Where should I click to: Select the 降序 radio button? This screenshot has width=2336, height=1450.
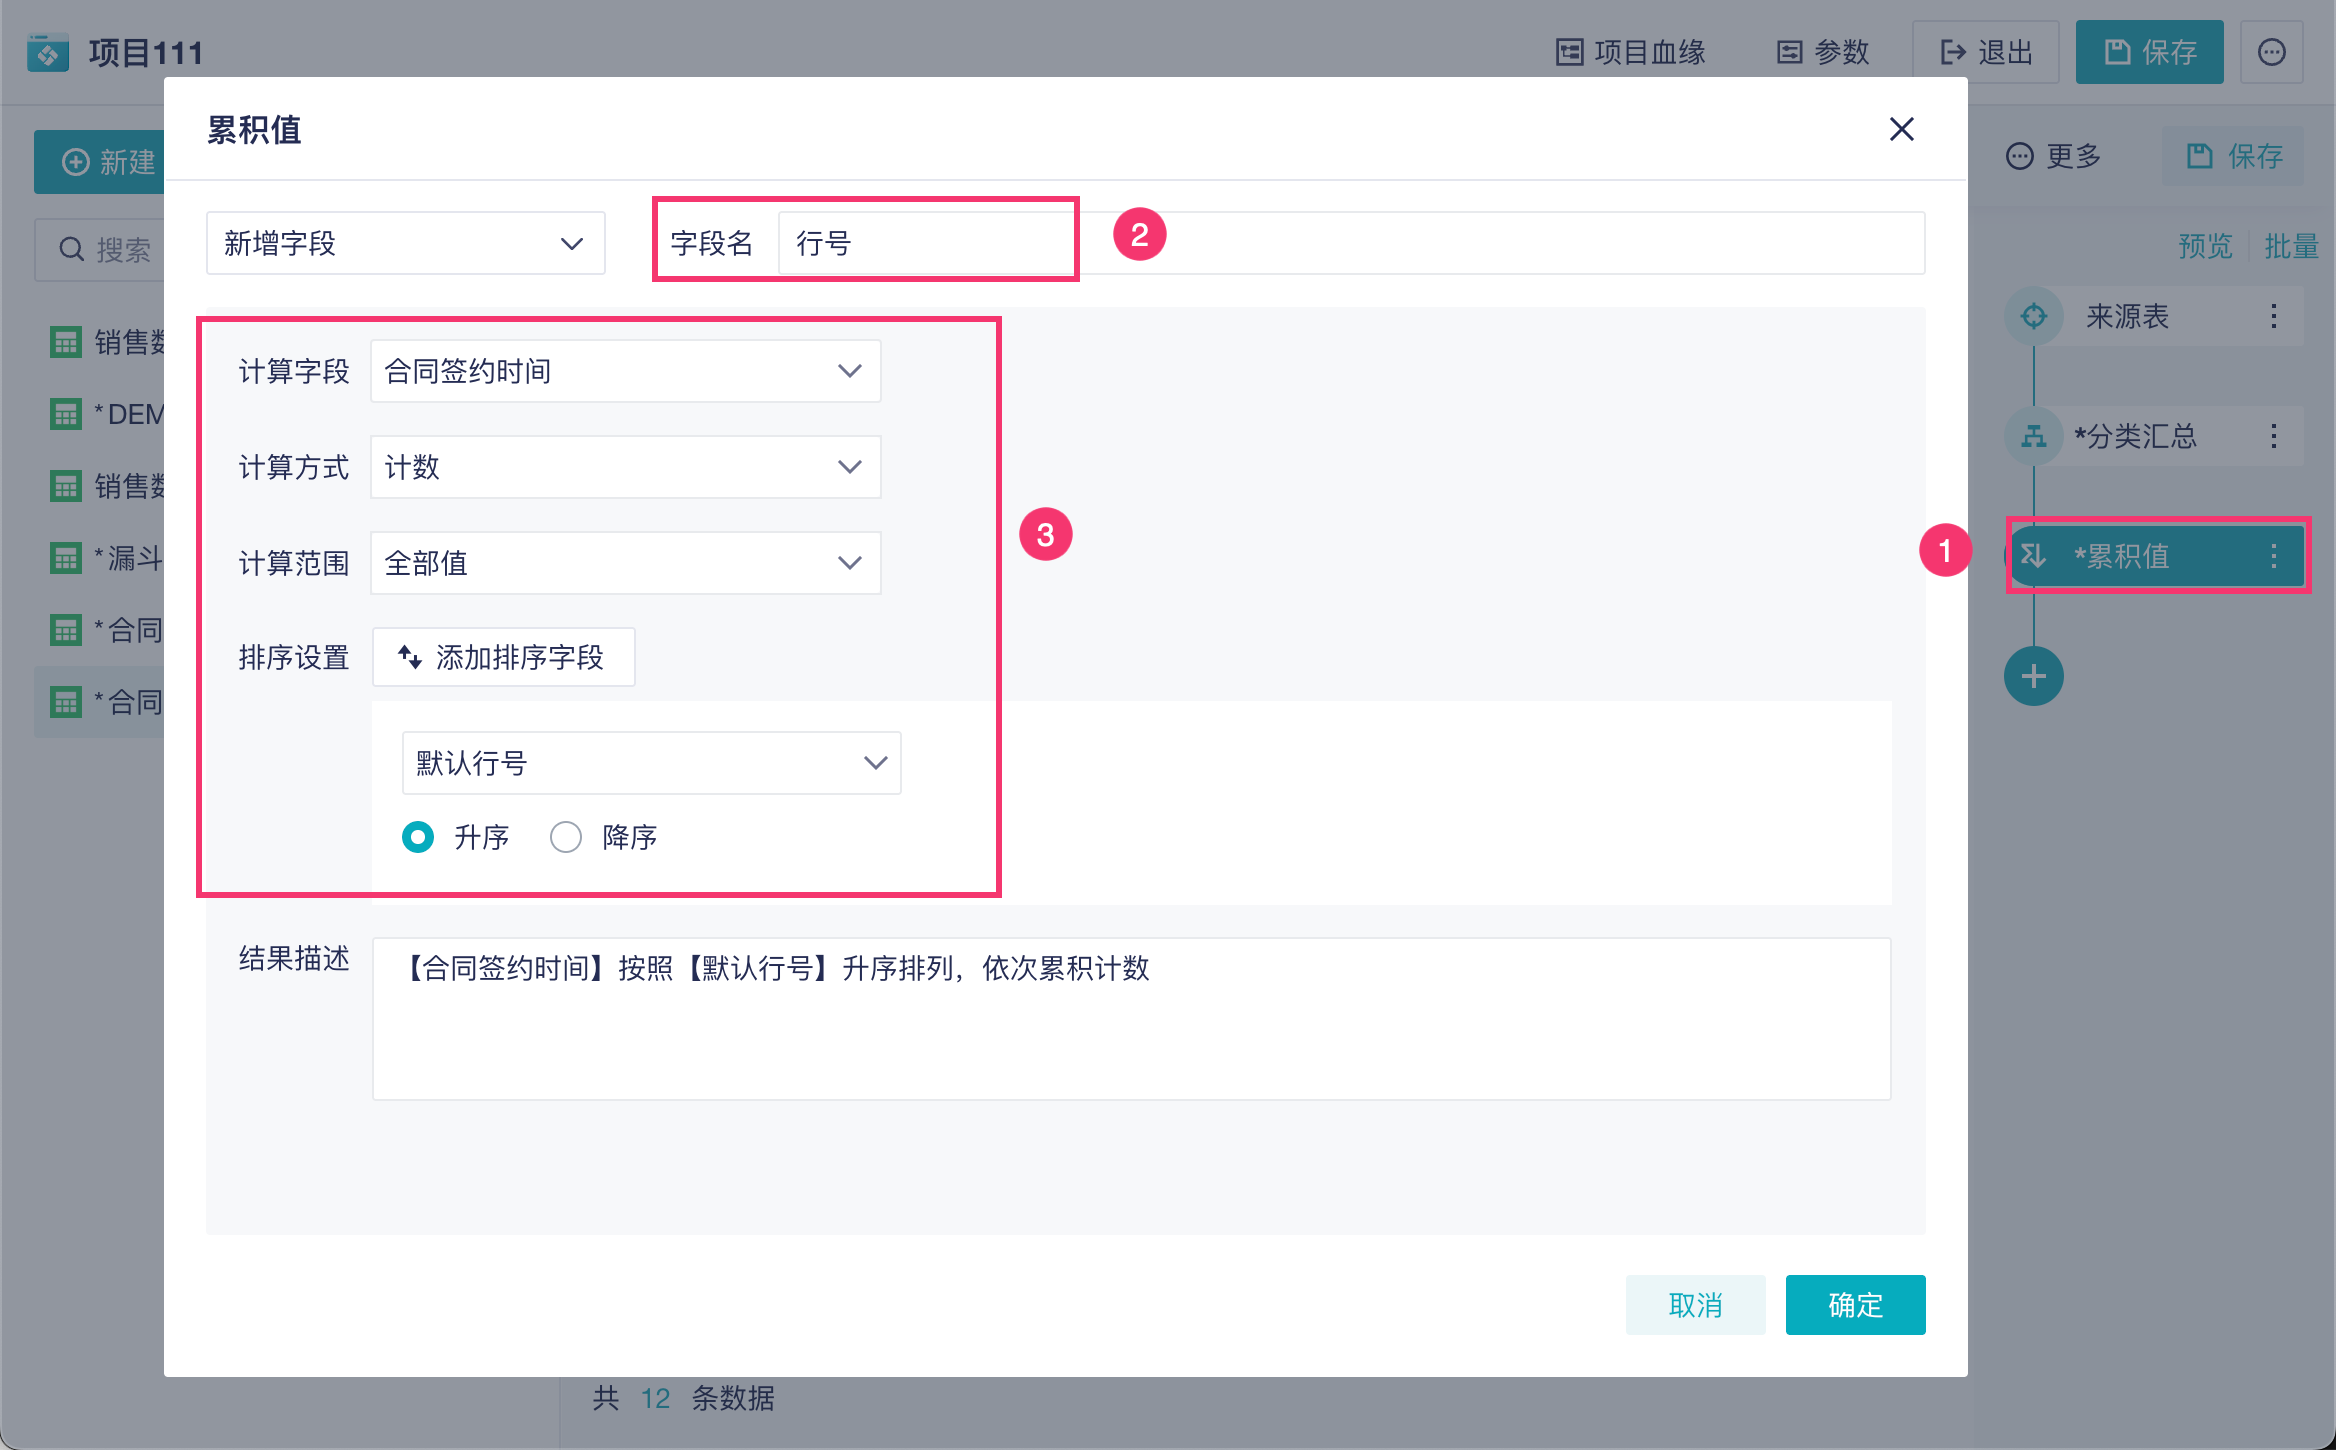(x=566, y=837)
